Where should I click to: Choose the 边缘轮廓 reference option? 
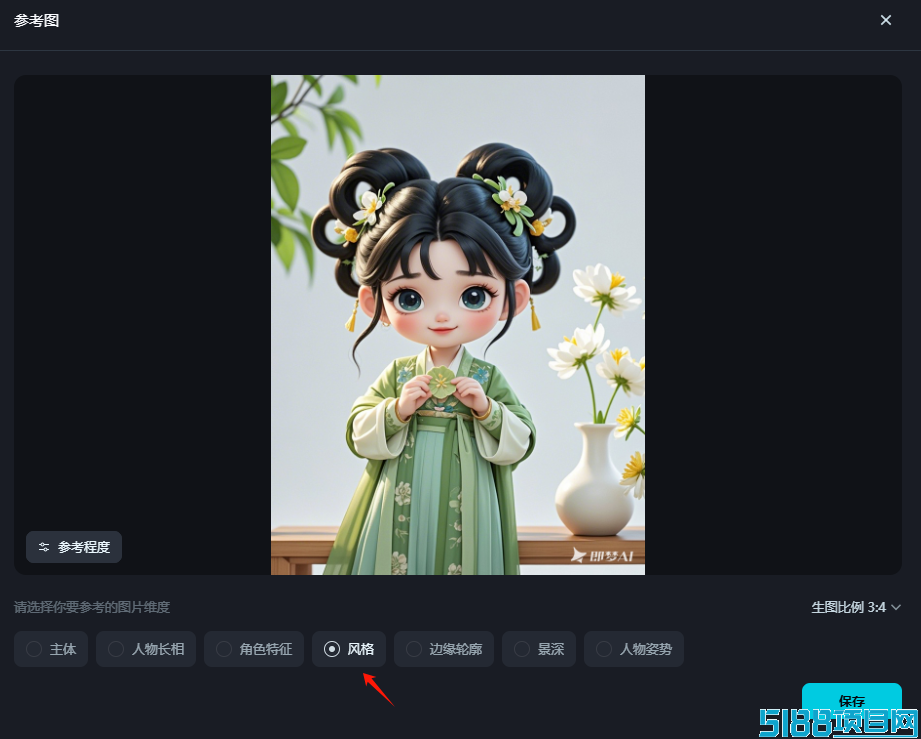tap(444, 649)
